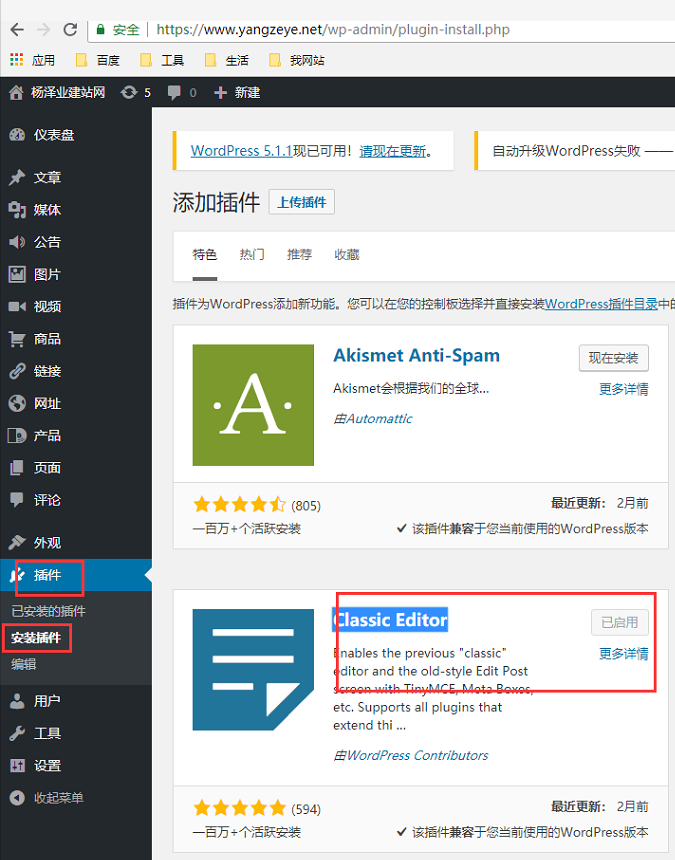Collapse sidebar with 收起菜单
The image size is (675, 860).
76,798
